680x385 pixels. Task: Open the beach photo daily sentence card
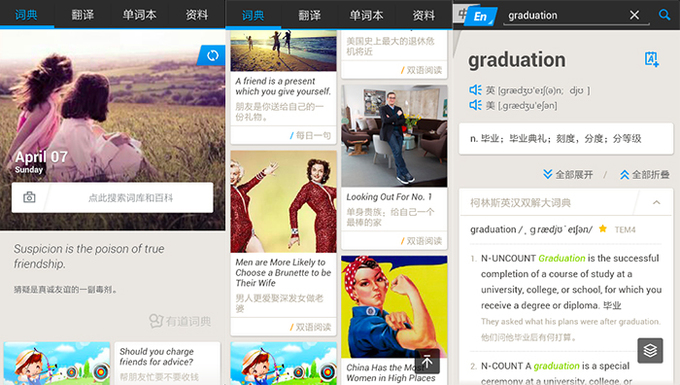284,50
